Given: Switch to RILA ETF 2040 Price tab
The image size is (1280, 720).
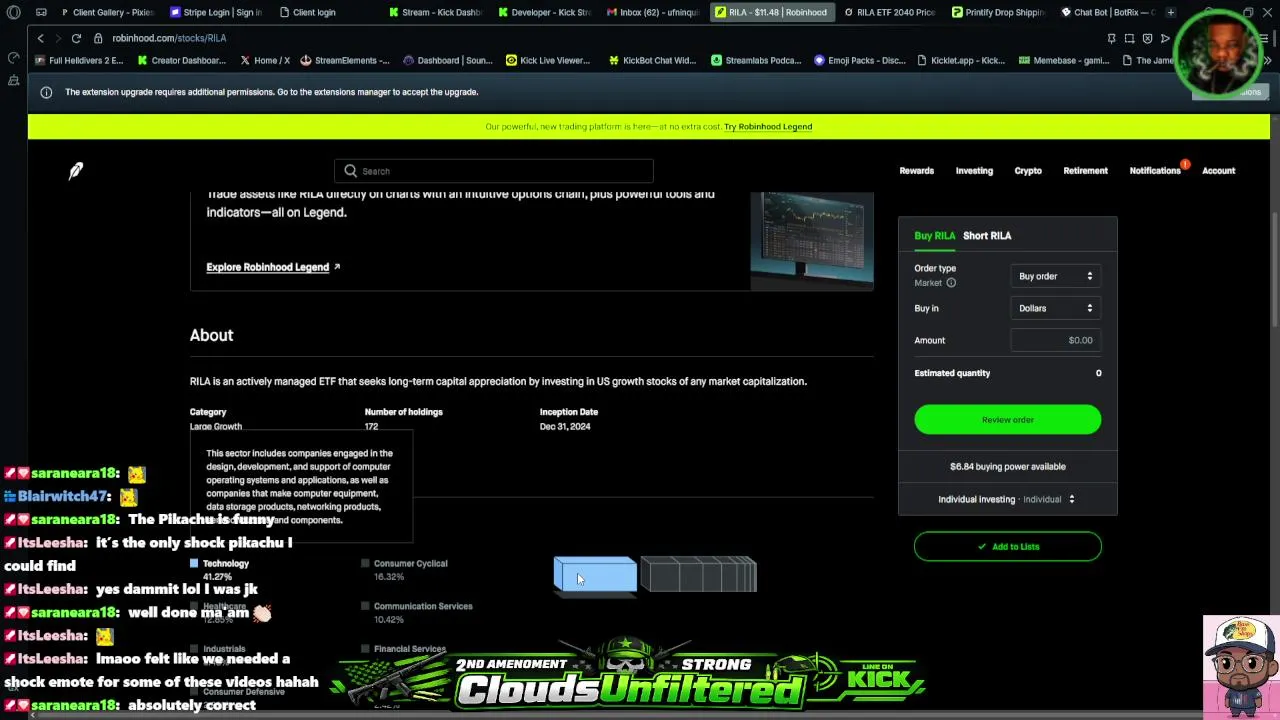Looking at the screenshot, I should [889, 12].
